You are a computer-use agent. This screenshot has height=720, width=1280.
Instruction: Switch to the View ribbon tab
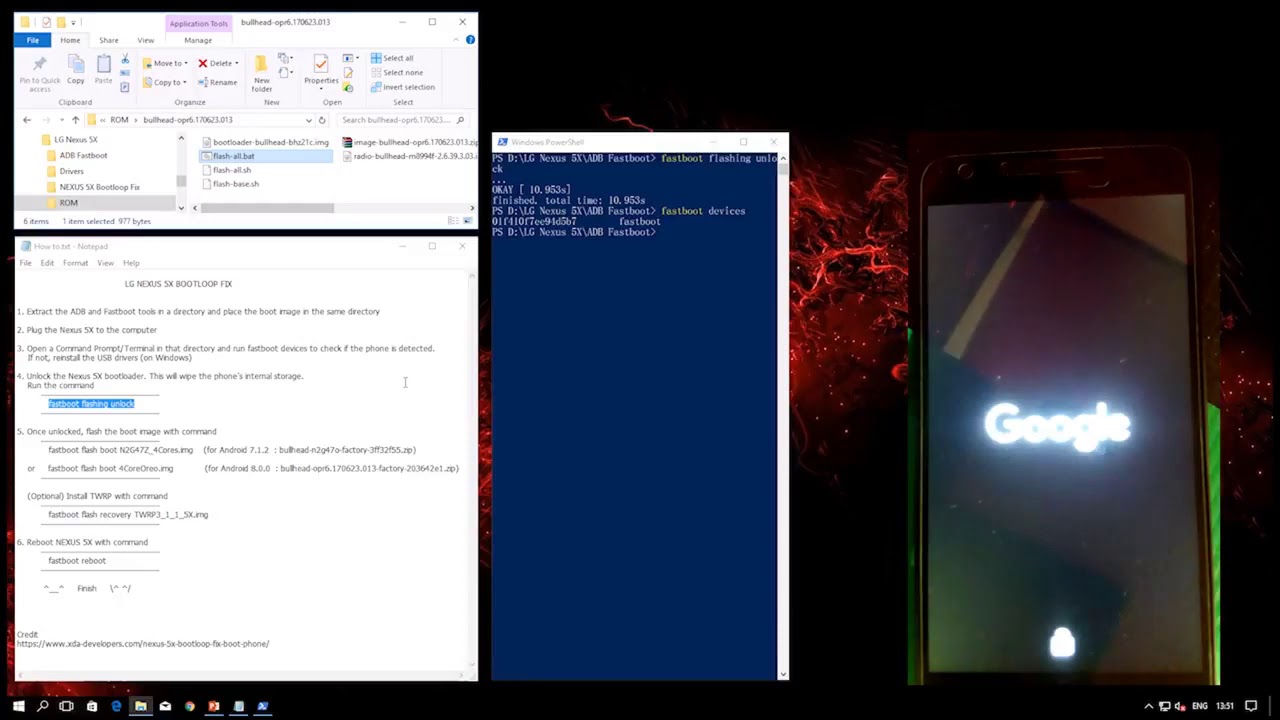[145, 40]
